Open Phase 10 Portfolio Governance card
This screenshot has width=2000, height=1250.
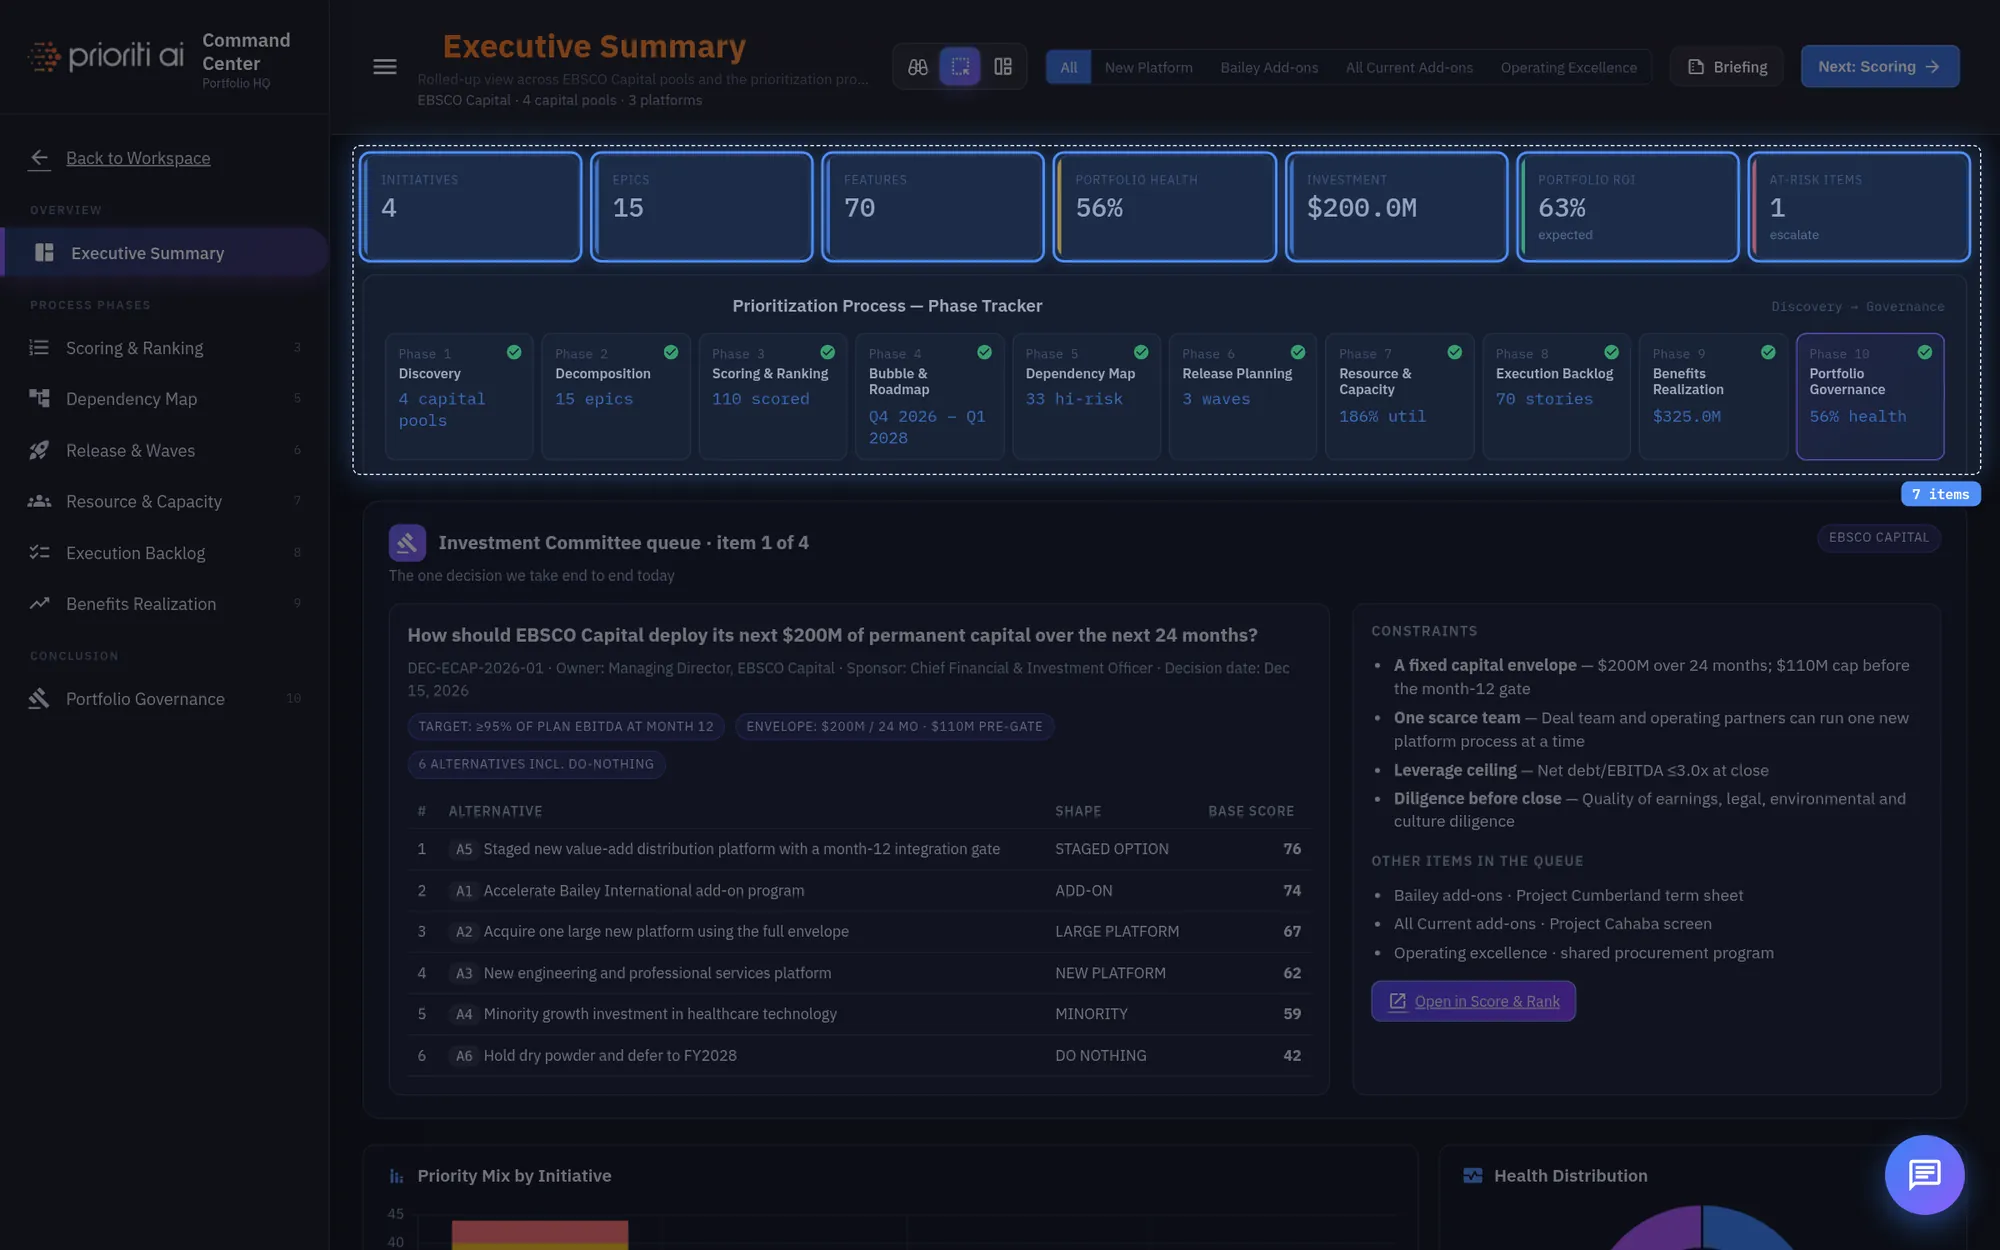pos(1870,397)
